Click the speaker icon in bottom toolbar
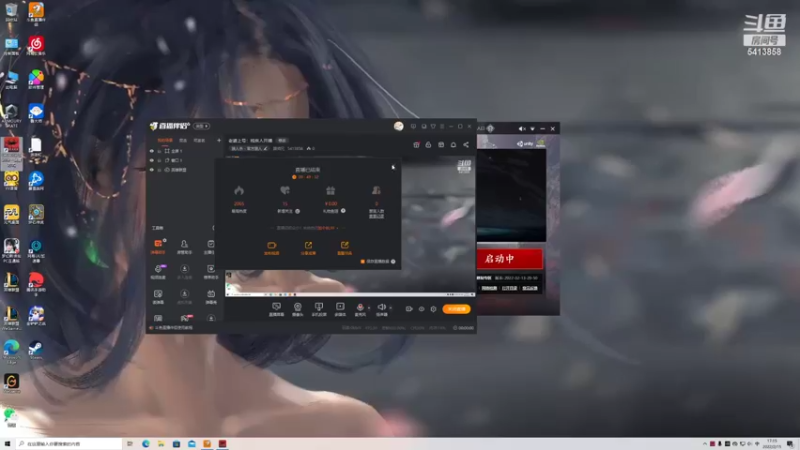Screen dimensions: 800x450 pyautogui.click(x=381, y=307)
